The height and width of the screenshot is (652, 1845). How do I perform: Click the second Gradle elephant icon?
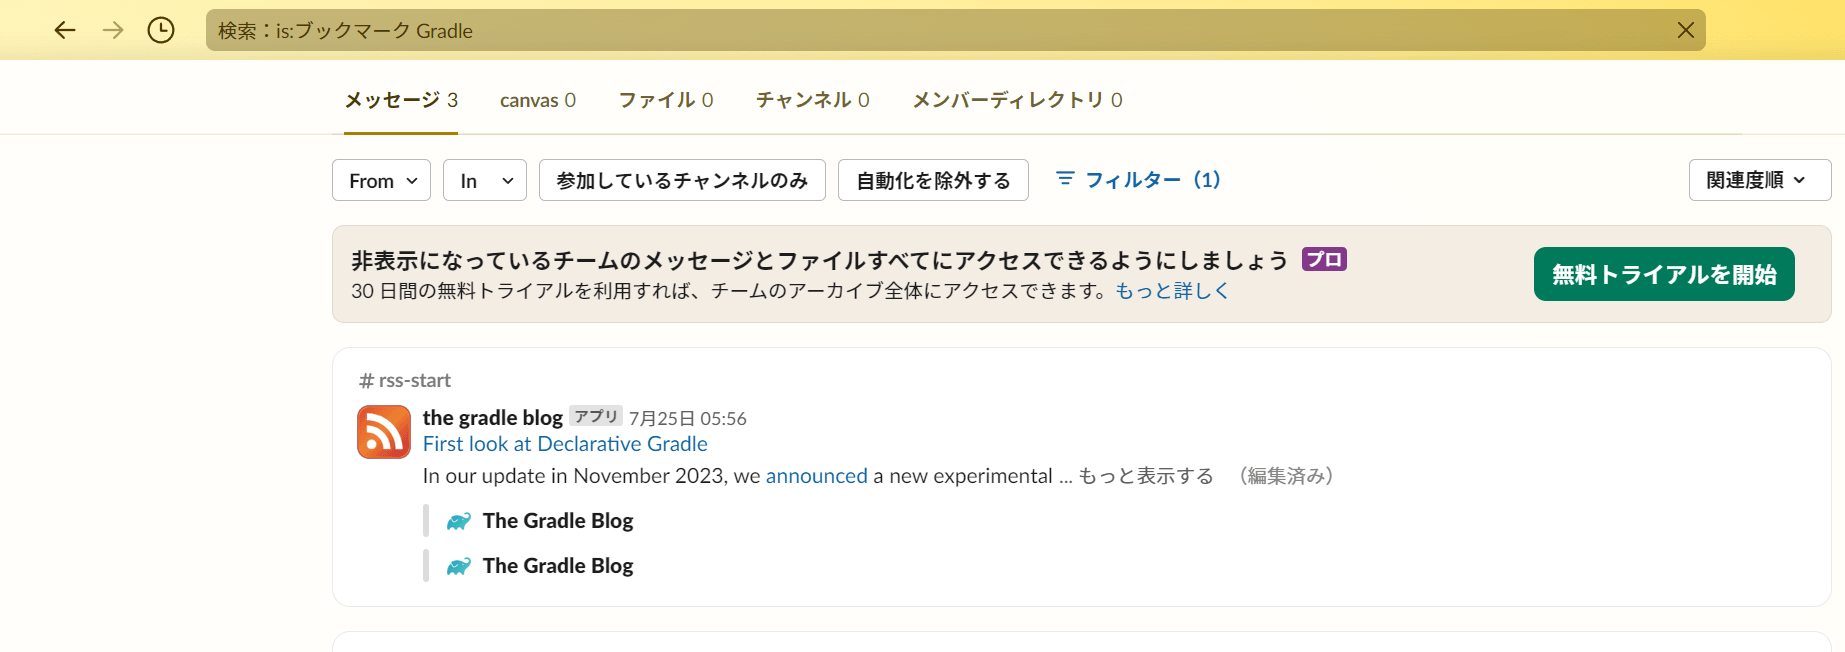[459, 566]
